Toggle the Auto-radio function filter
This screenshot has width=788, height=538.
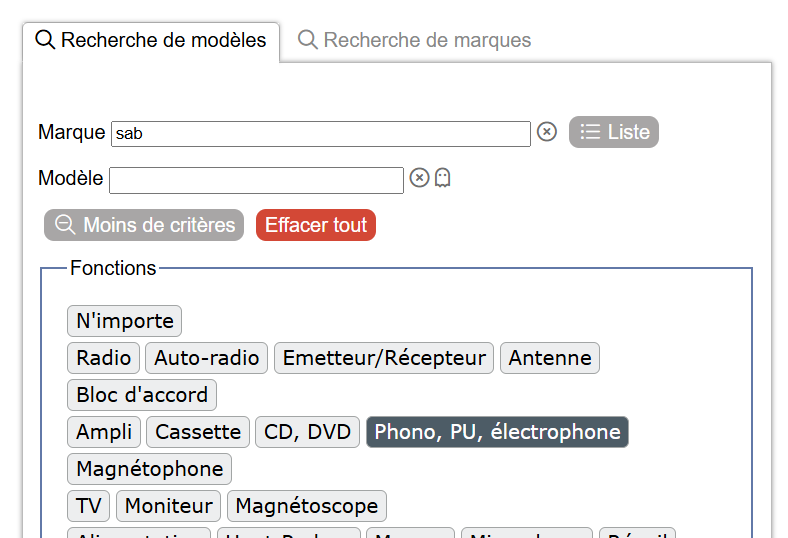coord(207,358)
